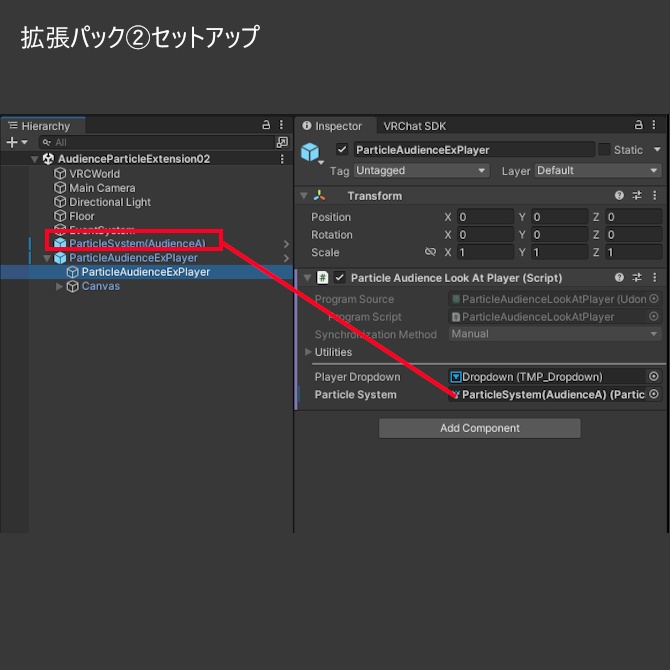Viewport: 670px width, 670px height.
Task: Open the Transform component kebab menu
Action: [x=655, y=195]
